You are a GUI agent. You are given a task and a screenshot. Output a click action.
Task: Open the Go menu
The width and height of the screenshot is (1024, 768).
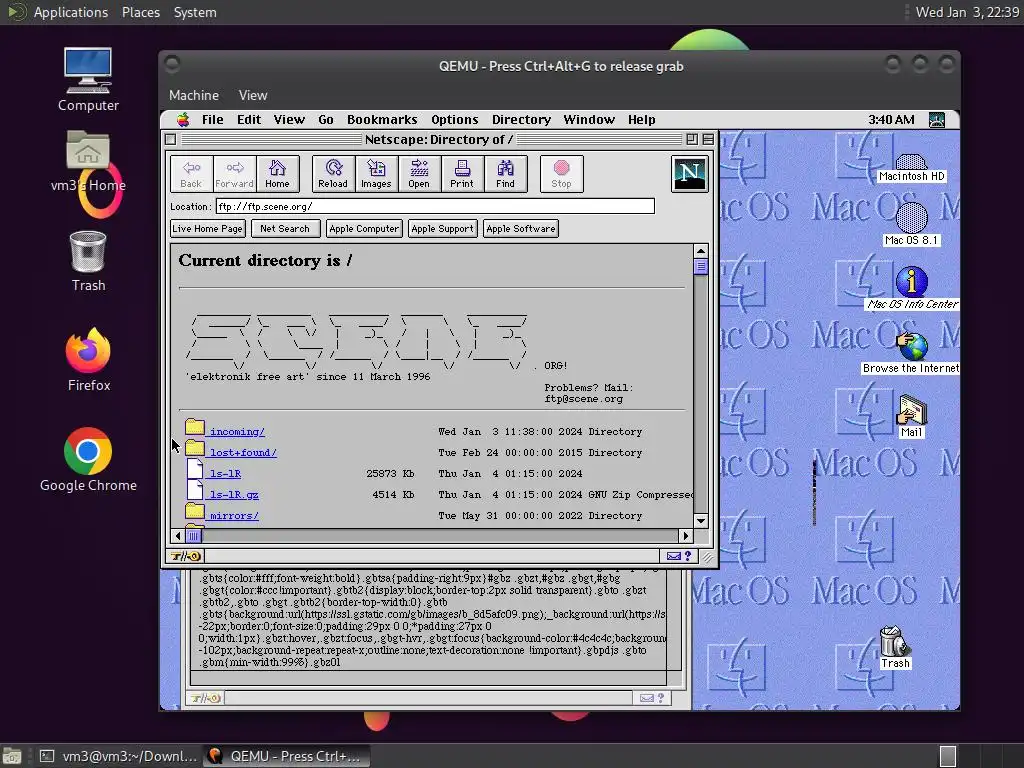click(x=326, y=120)
